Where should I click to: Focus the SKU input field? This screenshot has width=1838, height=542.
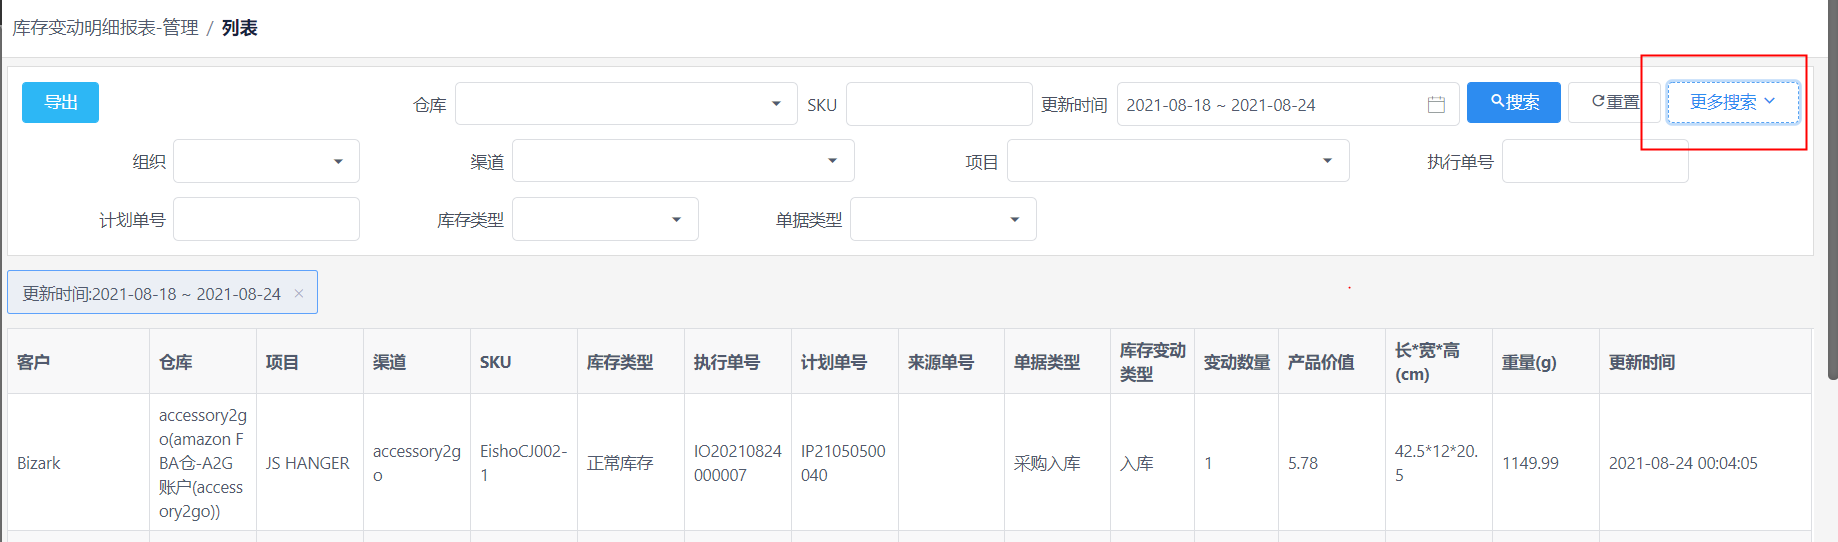pos(939,103)
